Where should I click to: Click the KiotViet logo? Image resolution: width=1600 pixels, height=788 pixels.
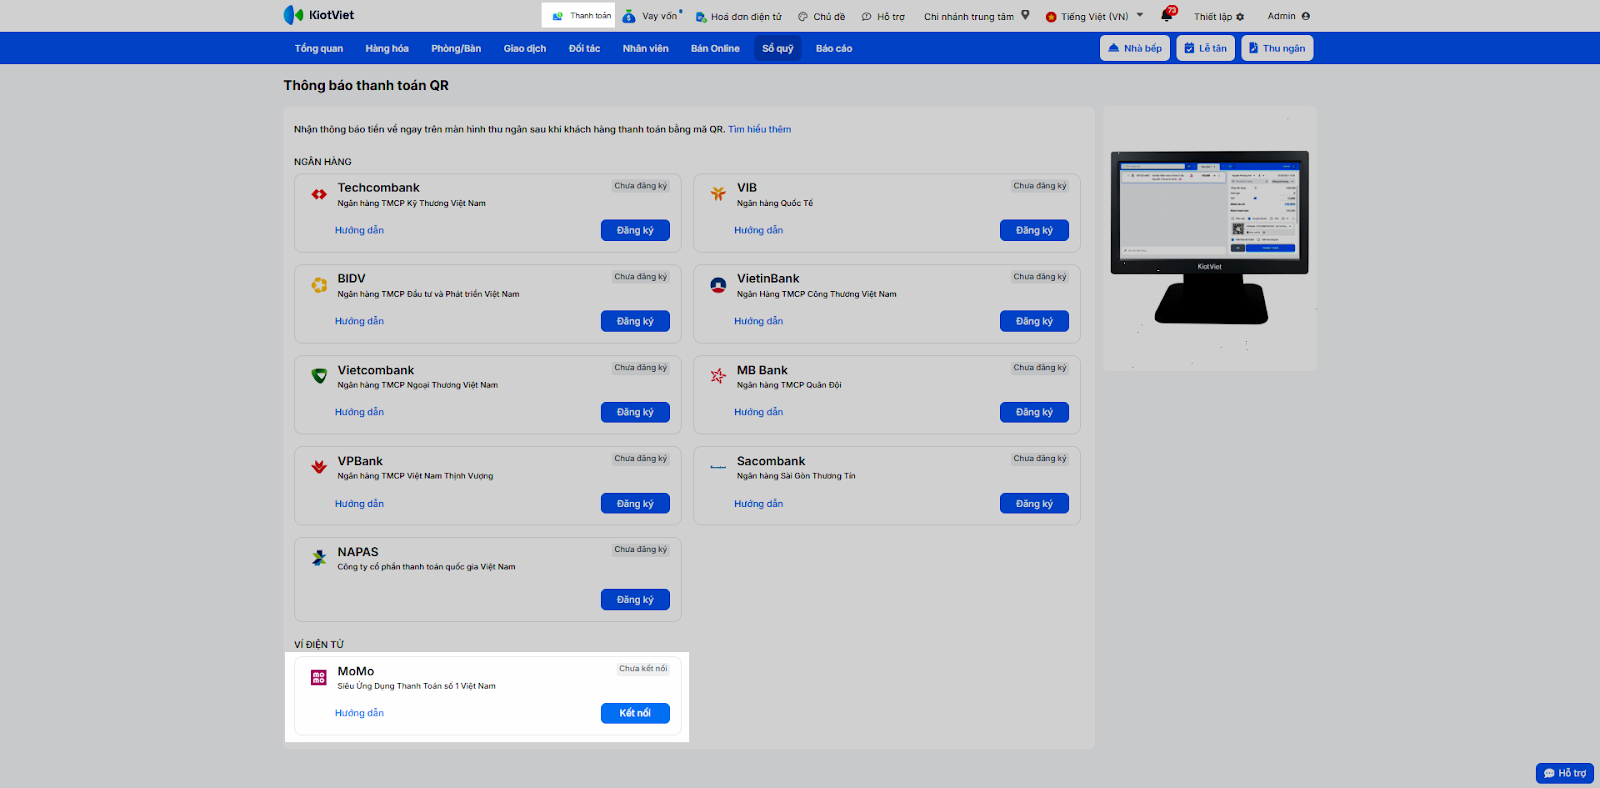point(318,15)
